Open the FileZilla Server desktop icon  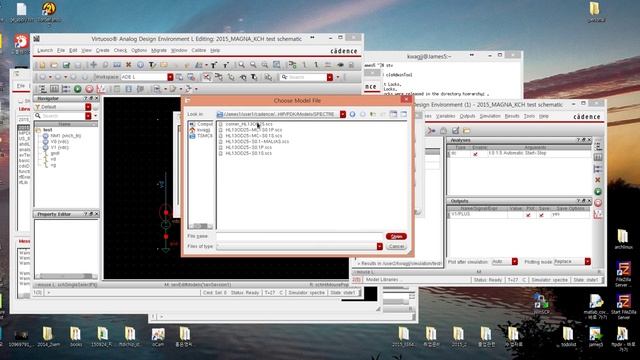(x=624, y=274)
